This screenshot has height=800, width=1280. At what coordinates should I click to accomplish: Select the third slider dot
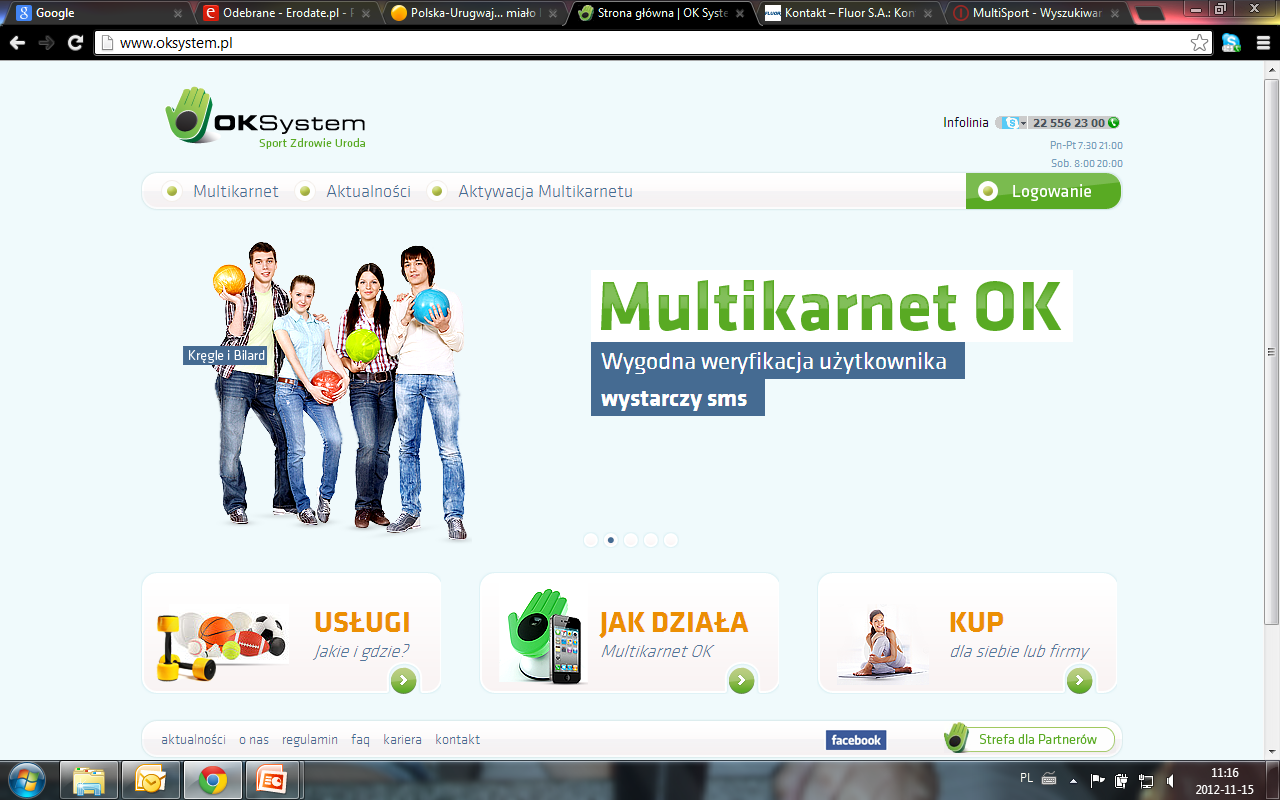point(631,540)
